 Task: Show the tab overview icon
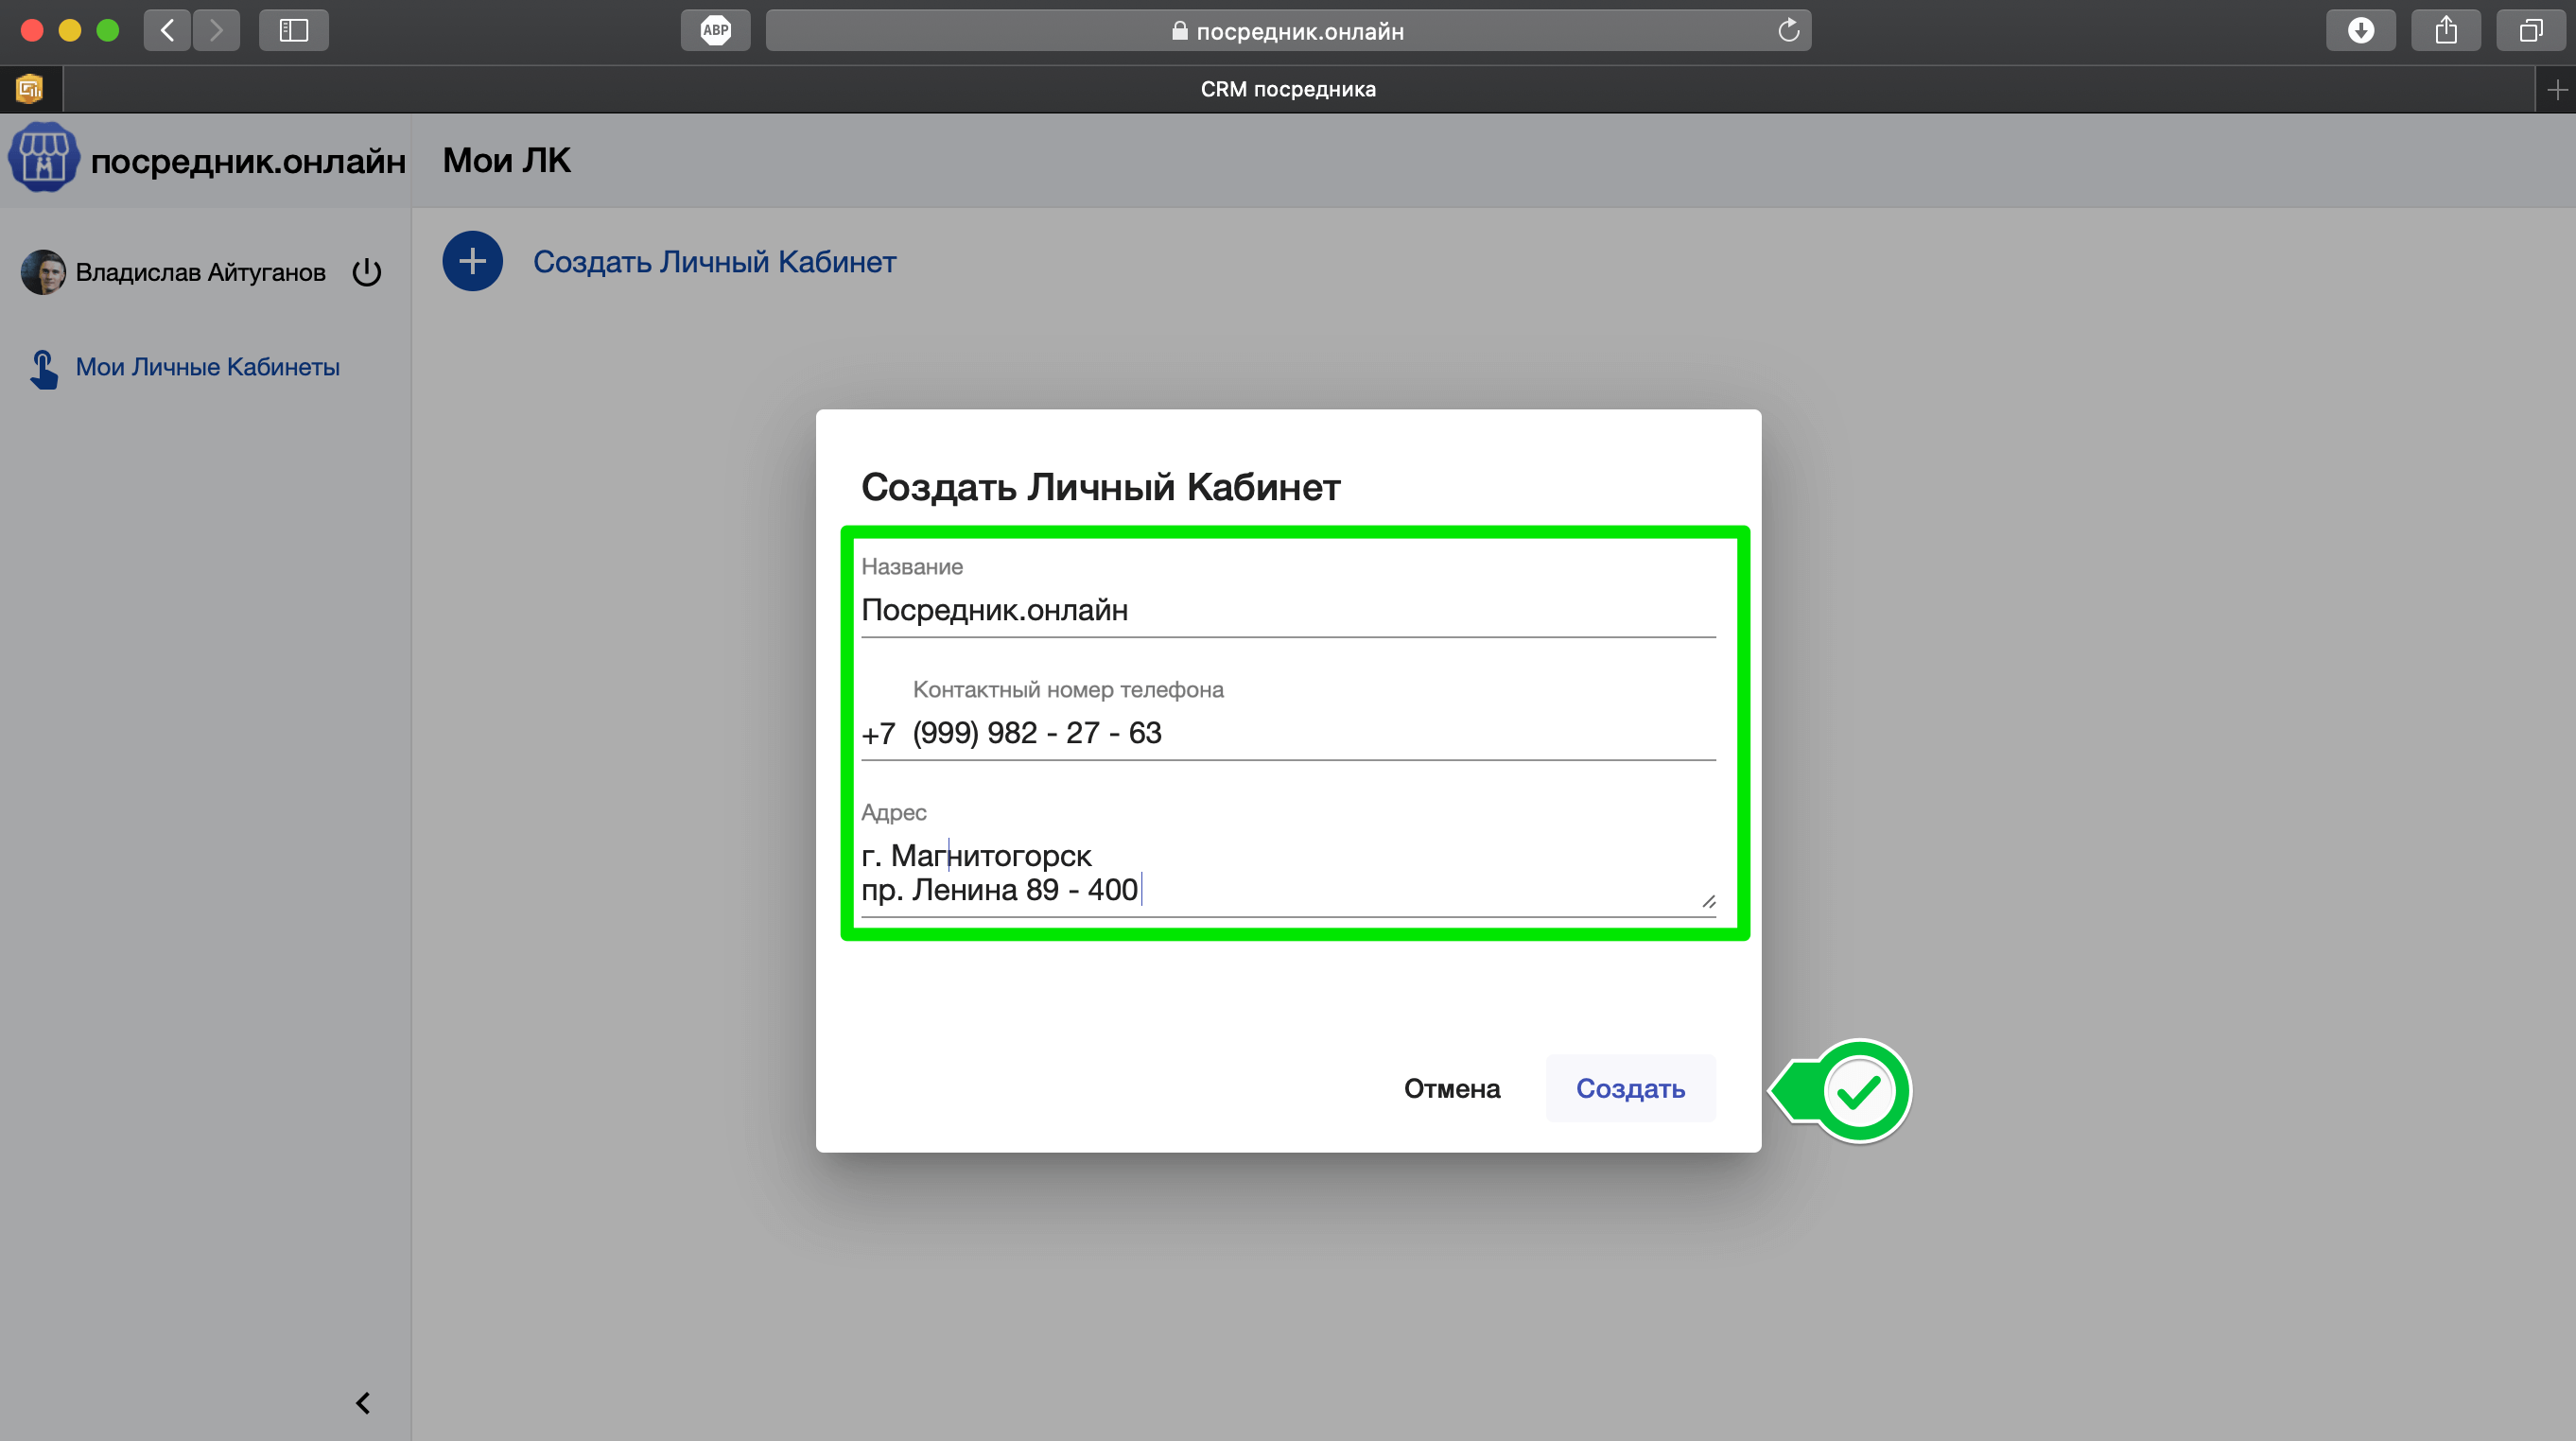pyautogui.click(x=2530, y=30)
